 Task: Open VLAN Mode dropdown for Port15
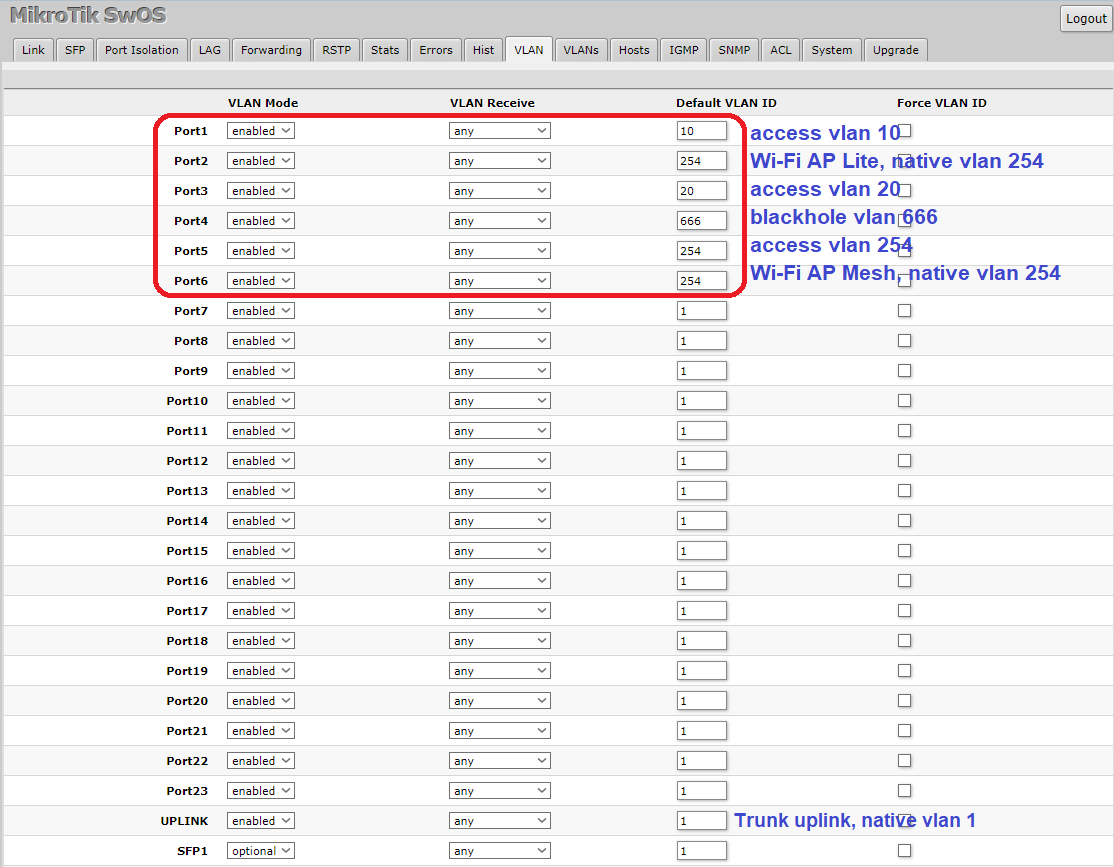point(261,551)
